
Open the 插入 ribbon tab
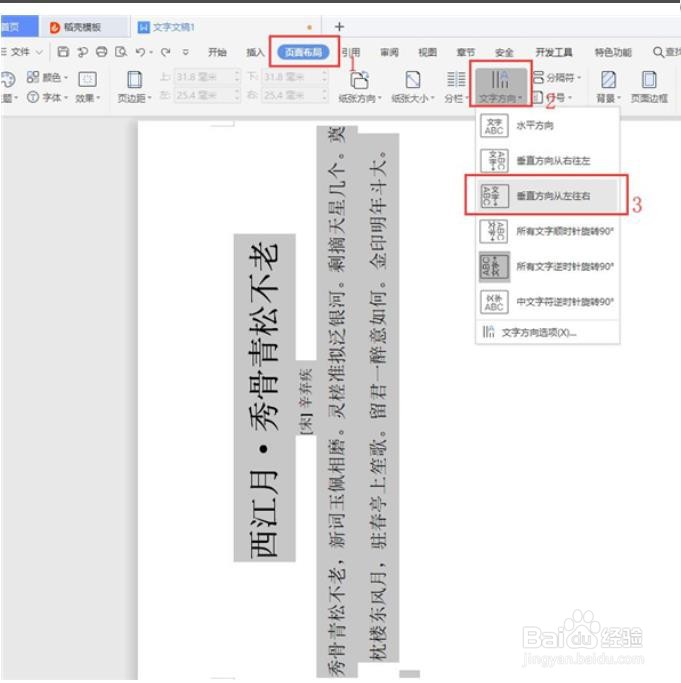point(255,52)
